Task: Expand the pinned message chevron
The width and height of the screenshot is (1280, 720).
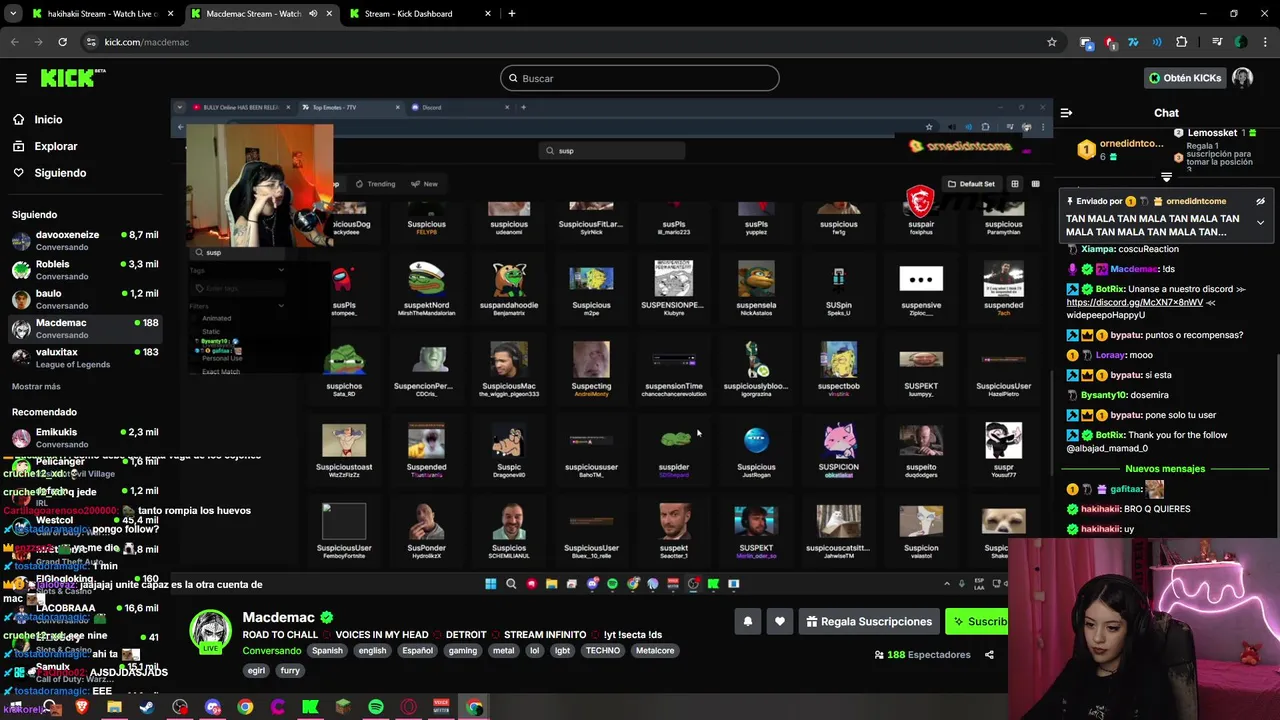Action: (x=1260, y=222)
